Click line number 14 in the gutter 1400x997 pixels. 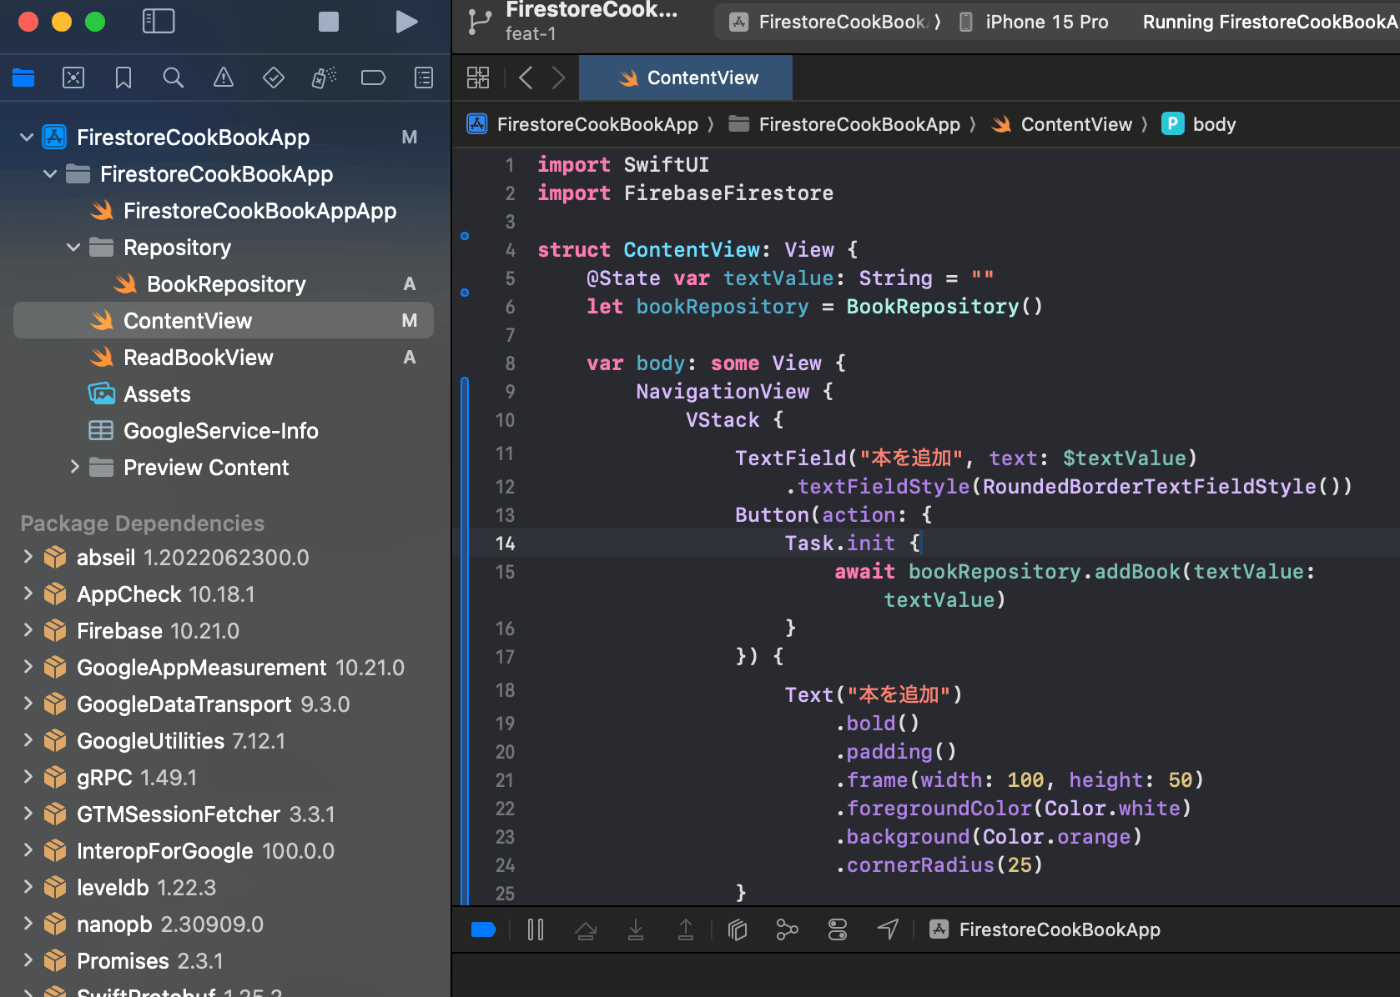[505, 543]
